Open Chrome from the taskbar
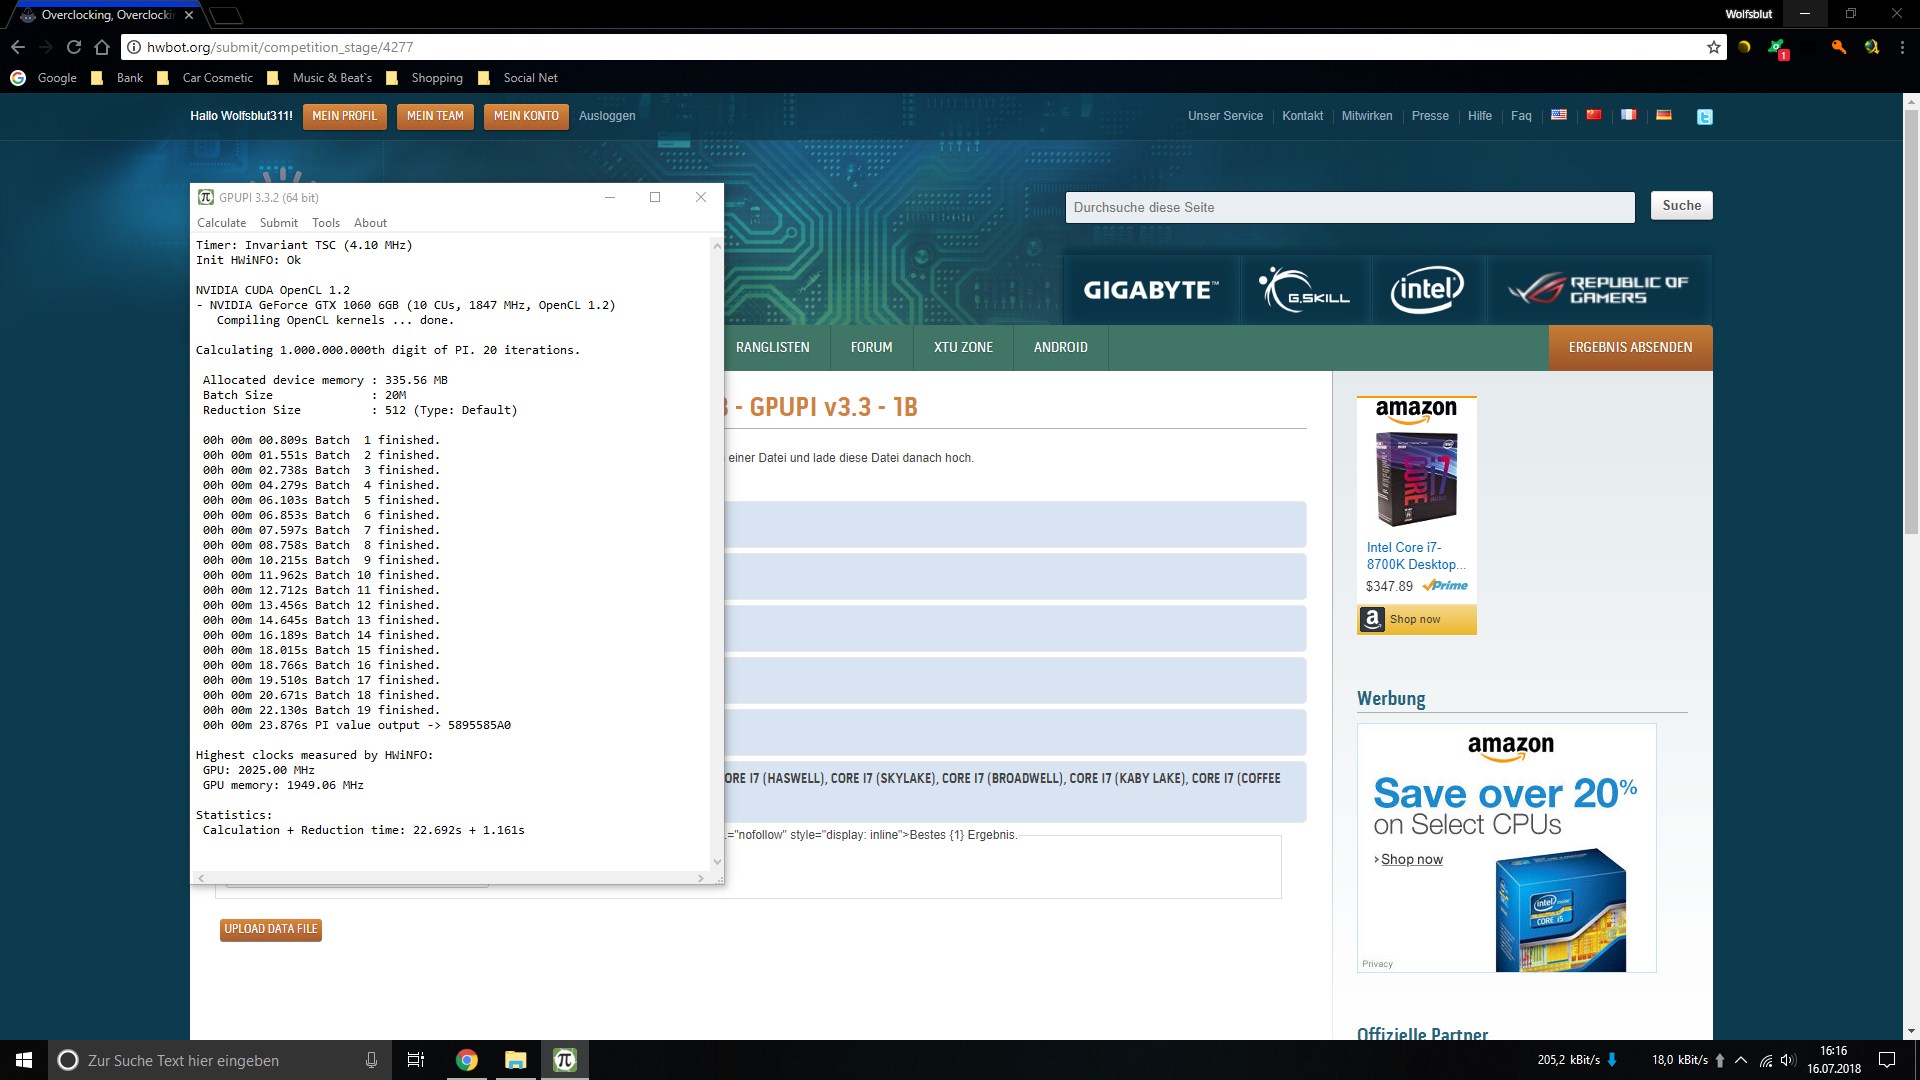Screen dimensions: 1920x1080 467,1060
